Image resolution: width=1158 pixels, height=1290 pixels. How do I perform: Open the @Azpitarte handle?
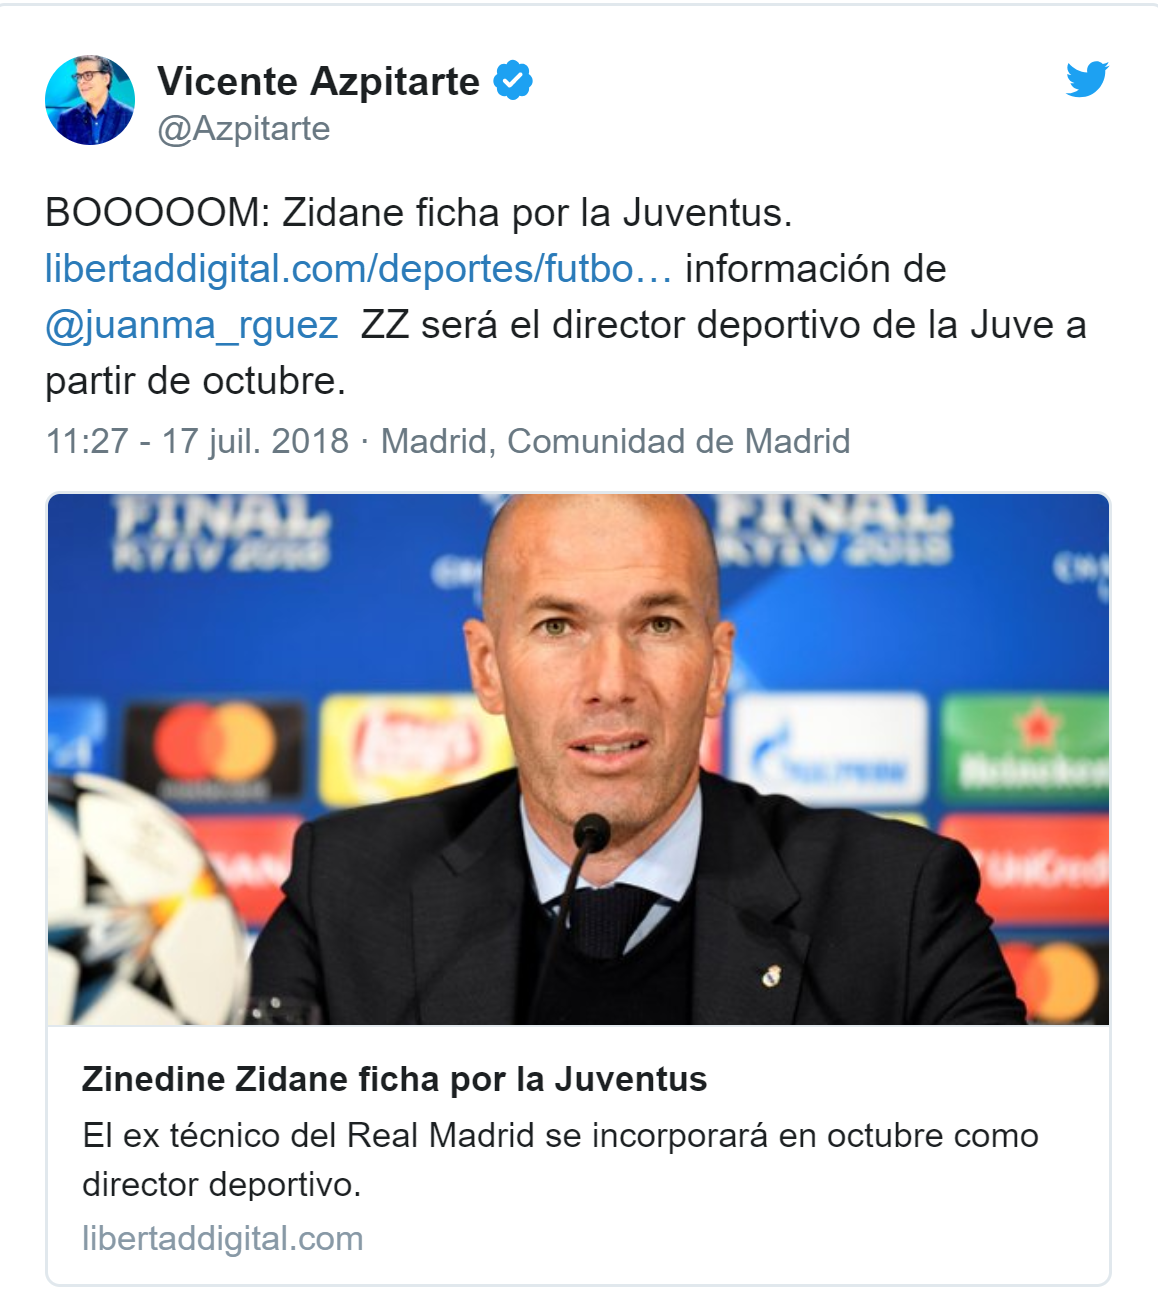(x=244, y=128)
